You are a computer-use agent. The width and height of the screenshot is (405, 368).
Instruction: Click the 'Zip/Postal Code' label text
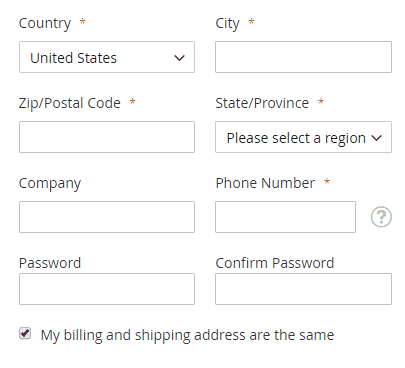coord(70,103)
